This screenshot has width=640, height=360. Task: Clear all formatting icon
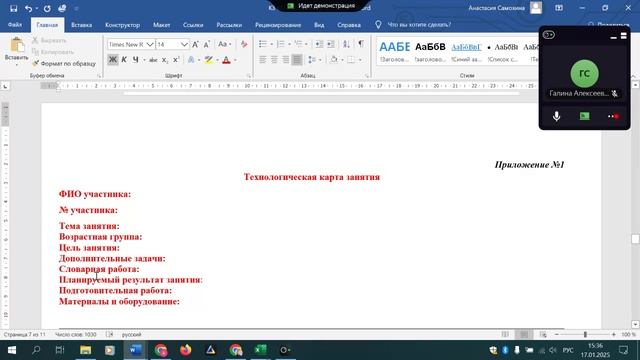(244, 44)
